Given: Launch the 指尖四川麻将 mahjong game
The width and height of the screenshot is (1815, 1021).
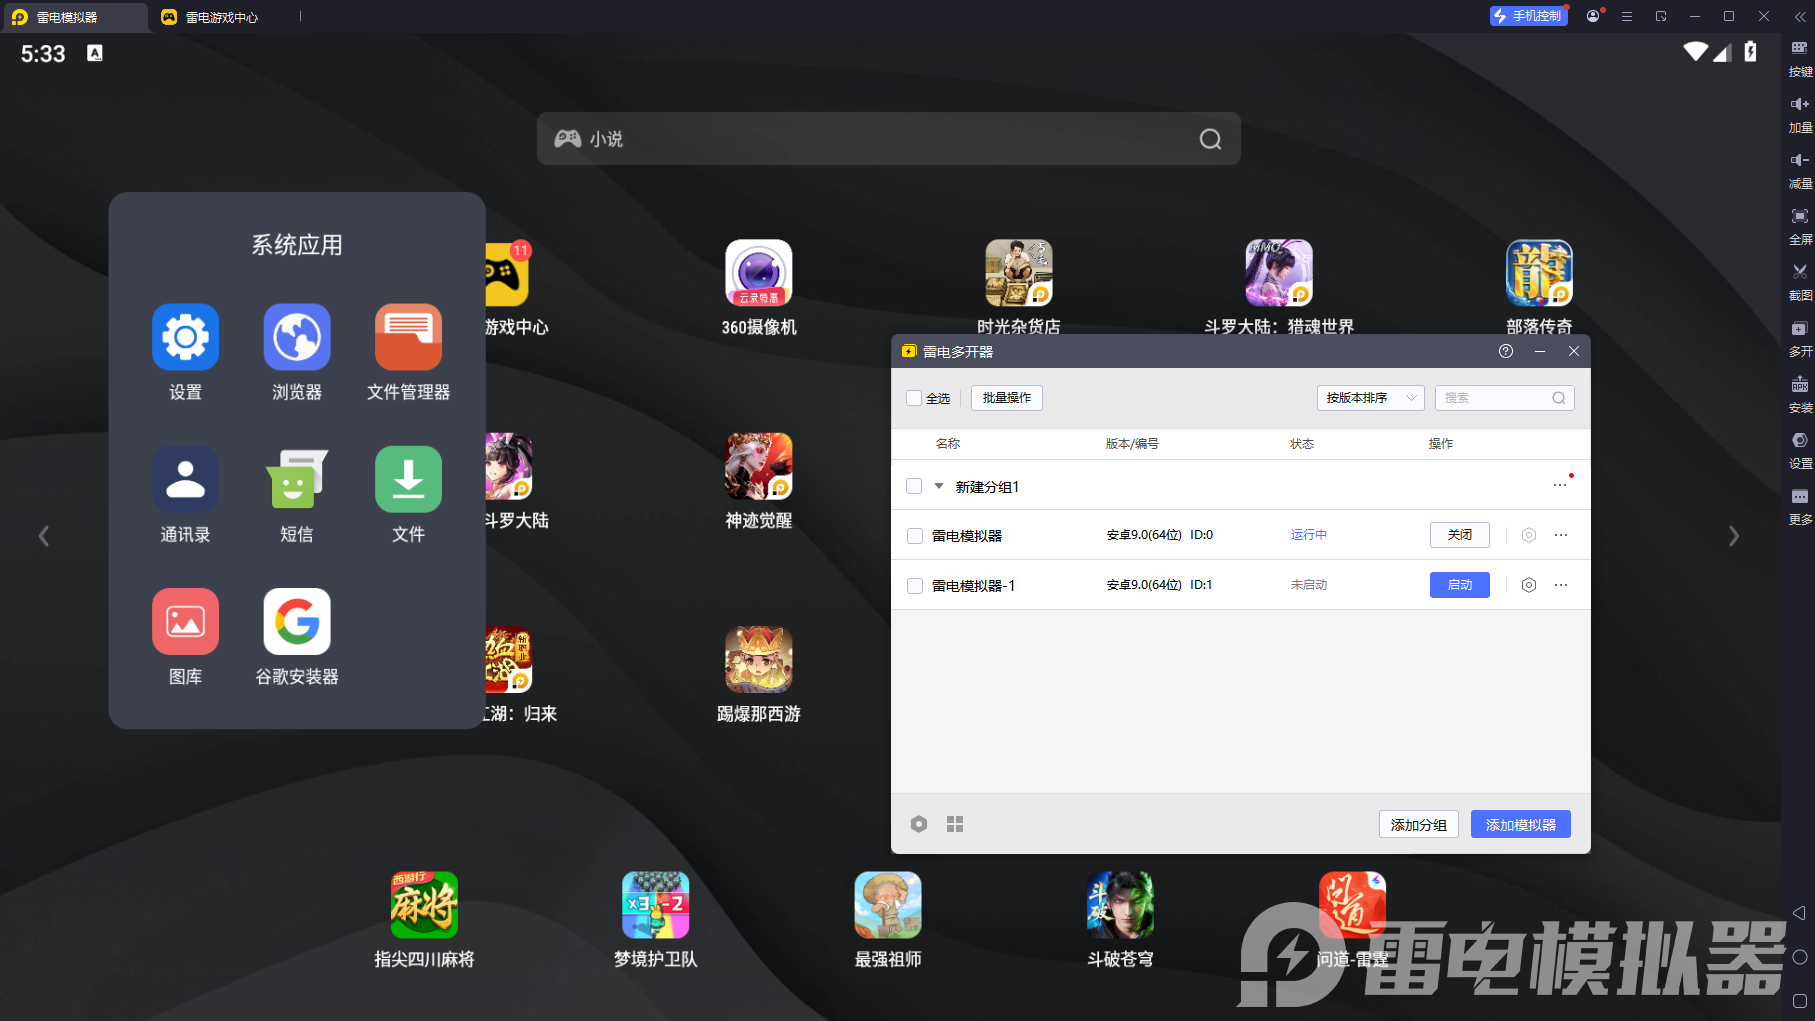Looking at the screenshot, I should [424, 905].
